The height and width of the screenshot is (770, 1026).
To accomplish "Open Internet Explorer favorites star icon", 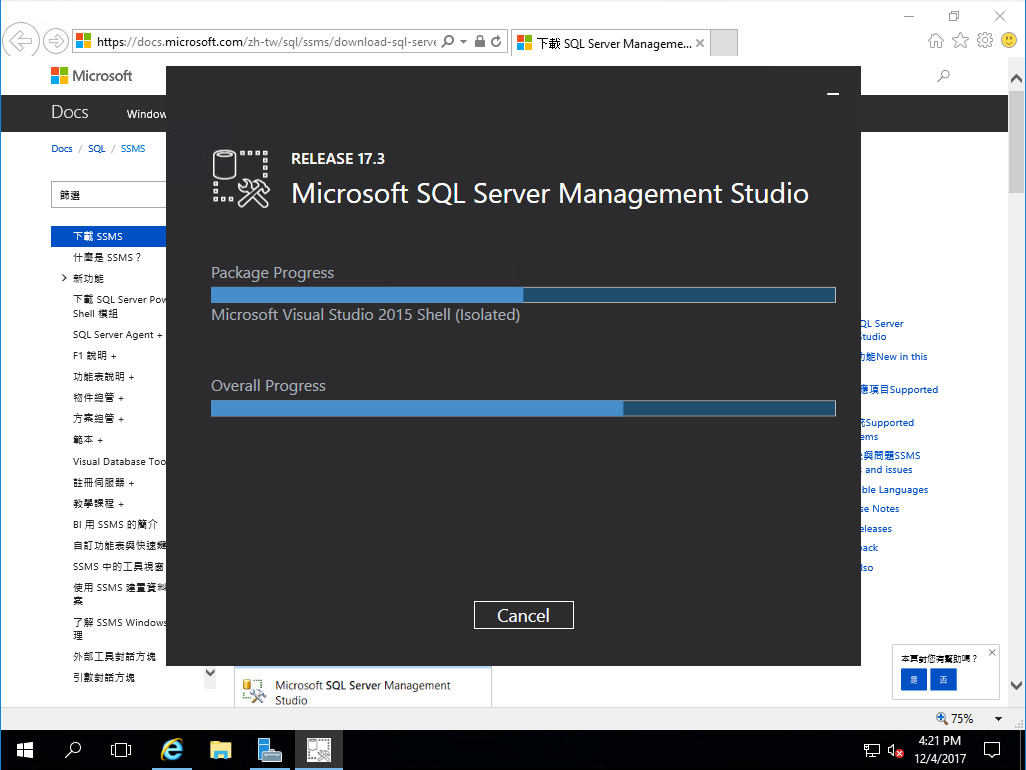I will pyautogui.click(x=961, y=40).
